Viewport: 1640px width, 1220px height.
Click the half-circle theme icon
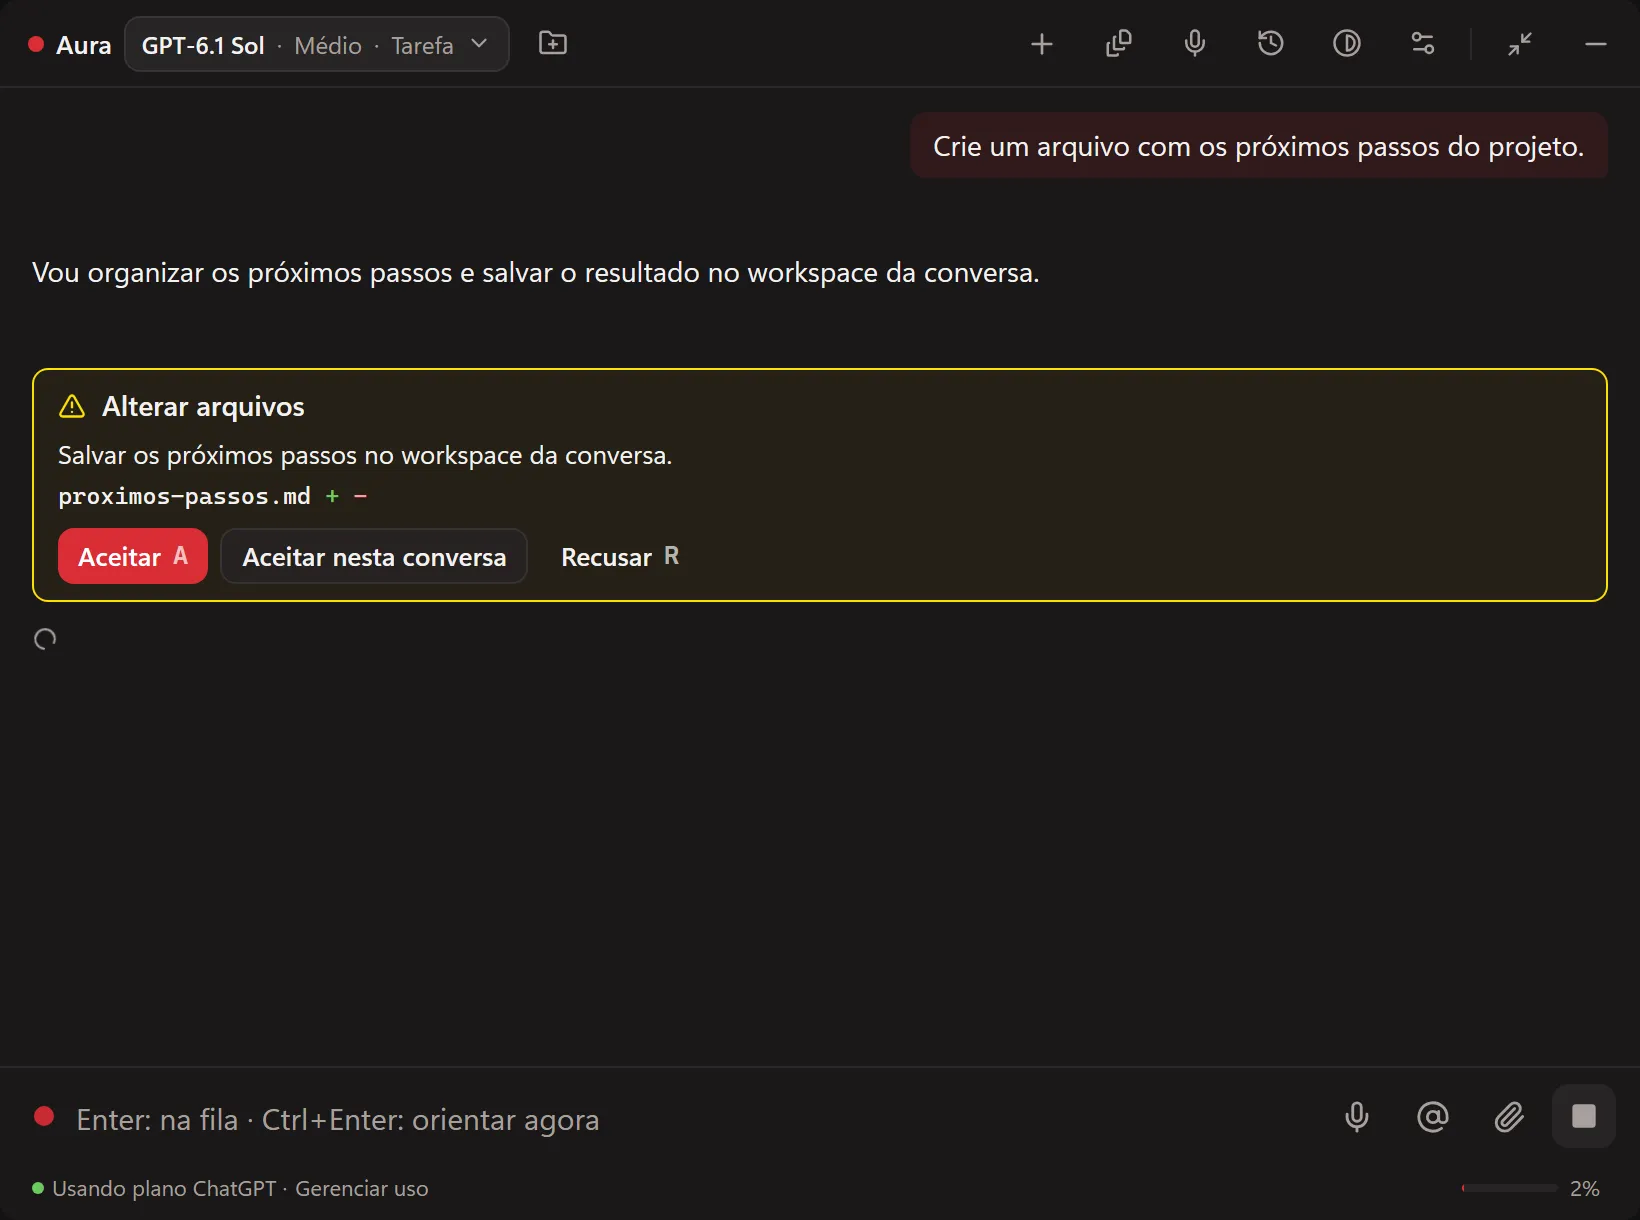[1347, 44]
